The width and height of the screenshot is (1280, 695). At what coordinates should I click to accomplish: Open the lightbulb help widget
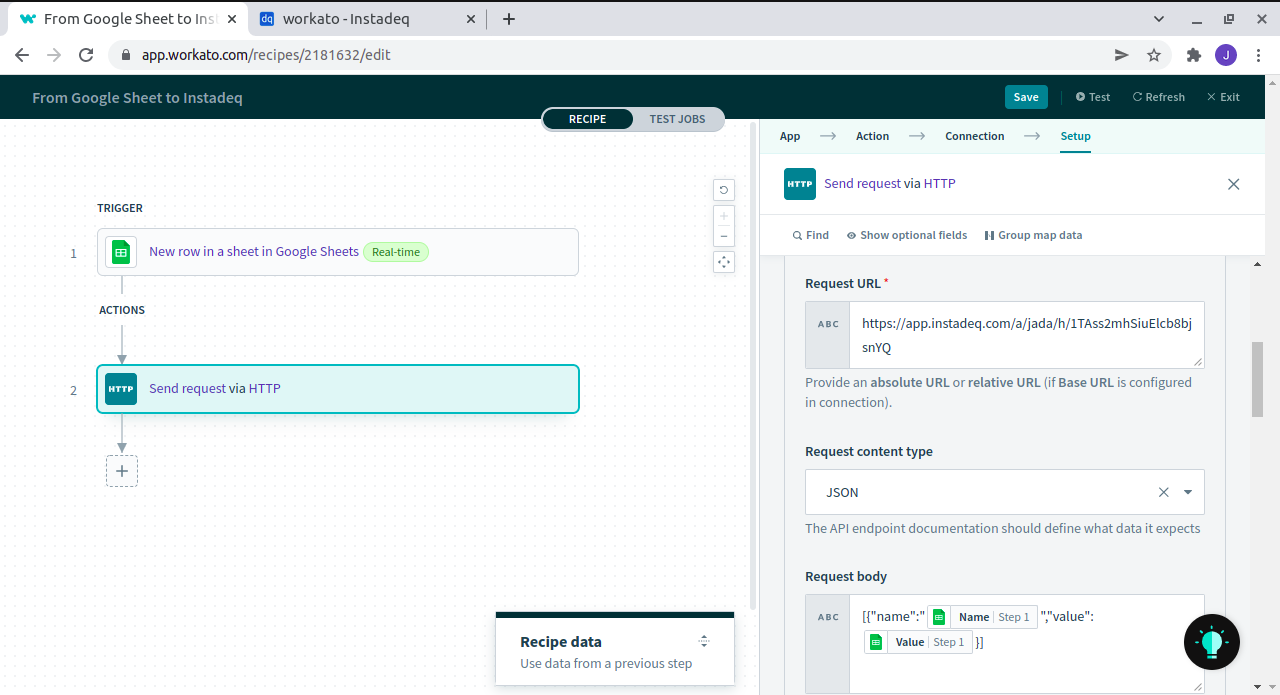click(x=1211, y=642)
